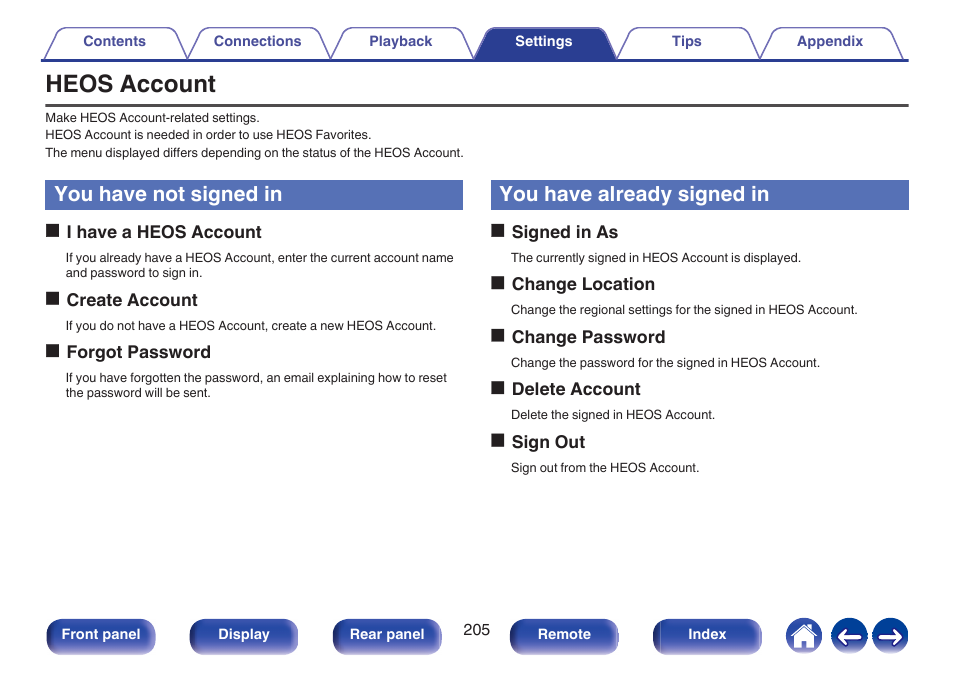Click 'Change the regional settings' description
The width and height of the screenshot is (954, 673).
(684, 310)
